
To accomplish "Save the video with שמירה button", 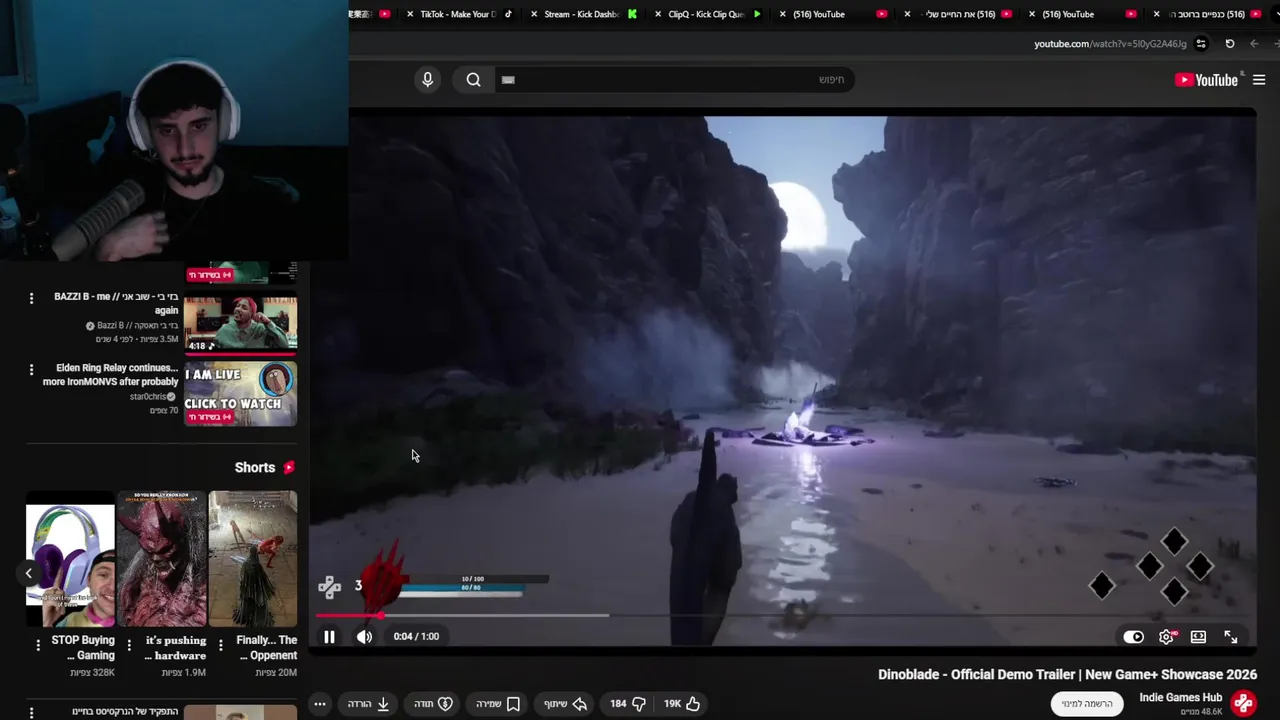I will [x=498, y=704].
